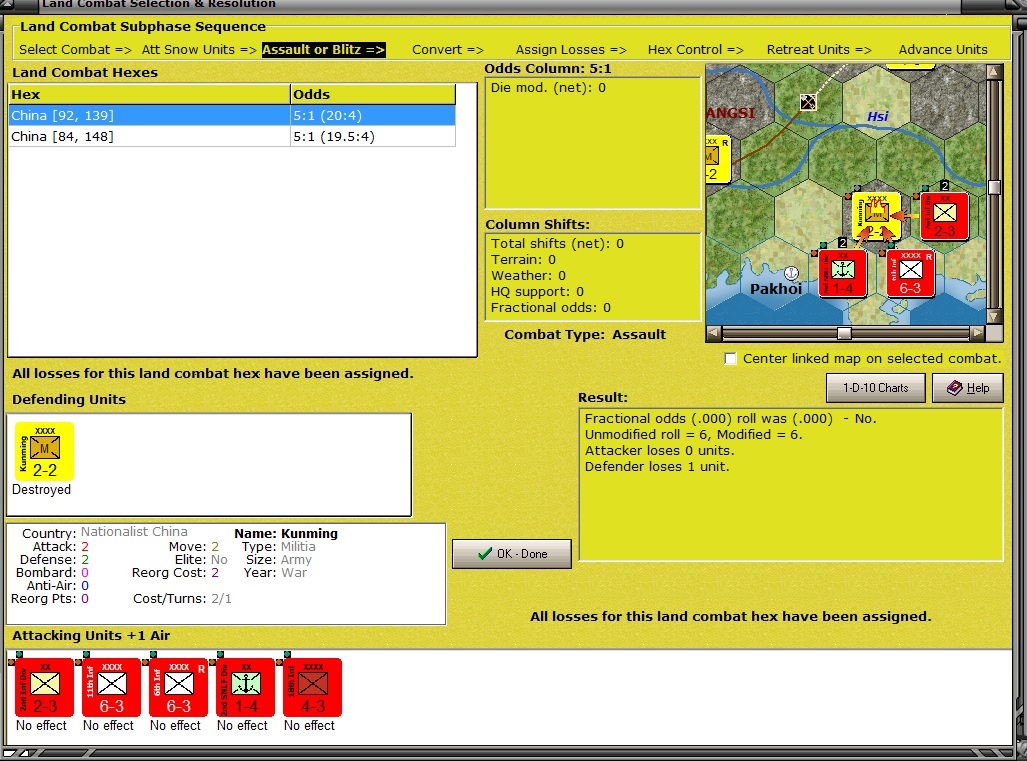
Task: Select the 18th Inf attacking unit counter
Action: pyautogui.click(x=312, y=688)
